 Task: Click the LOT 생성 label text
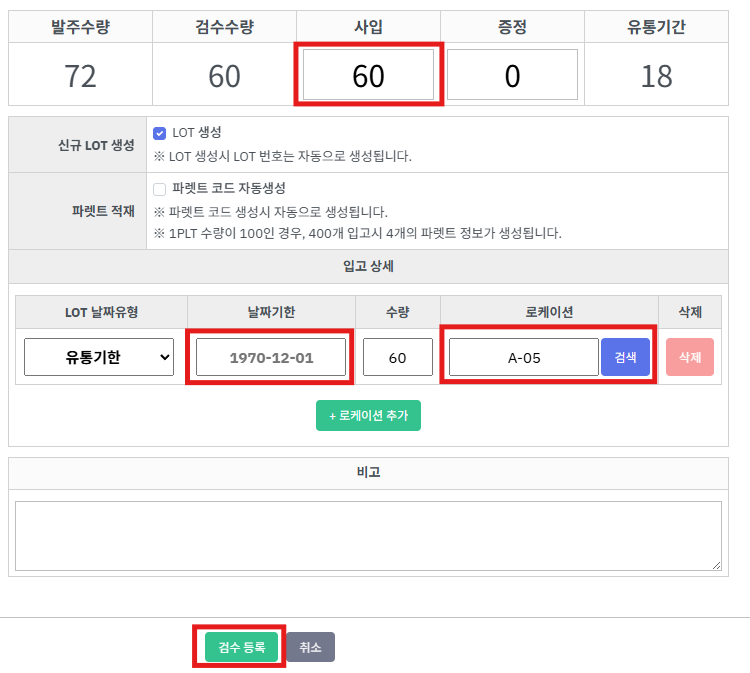point(197,132)
